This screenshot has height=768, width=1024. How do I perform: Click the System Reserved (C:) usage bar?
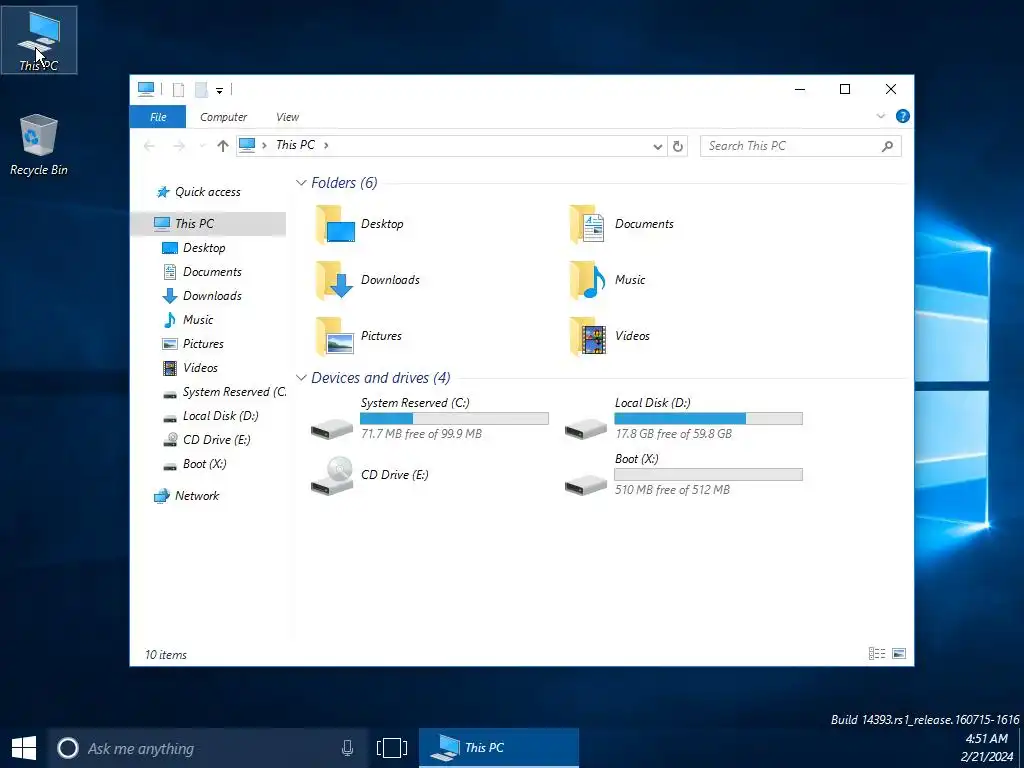point(455,419)
